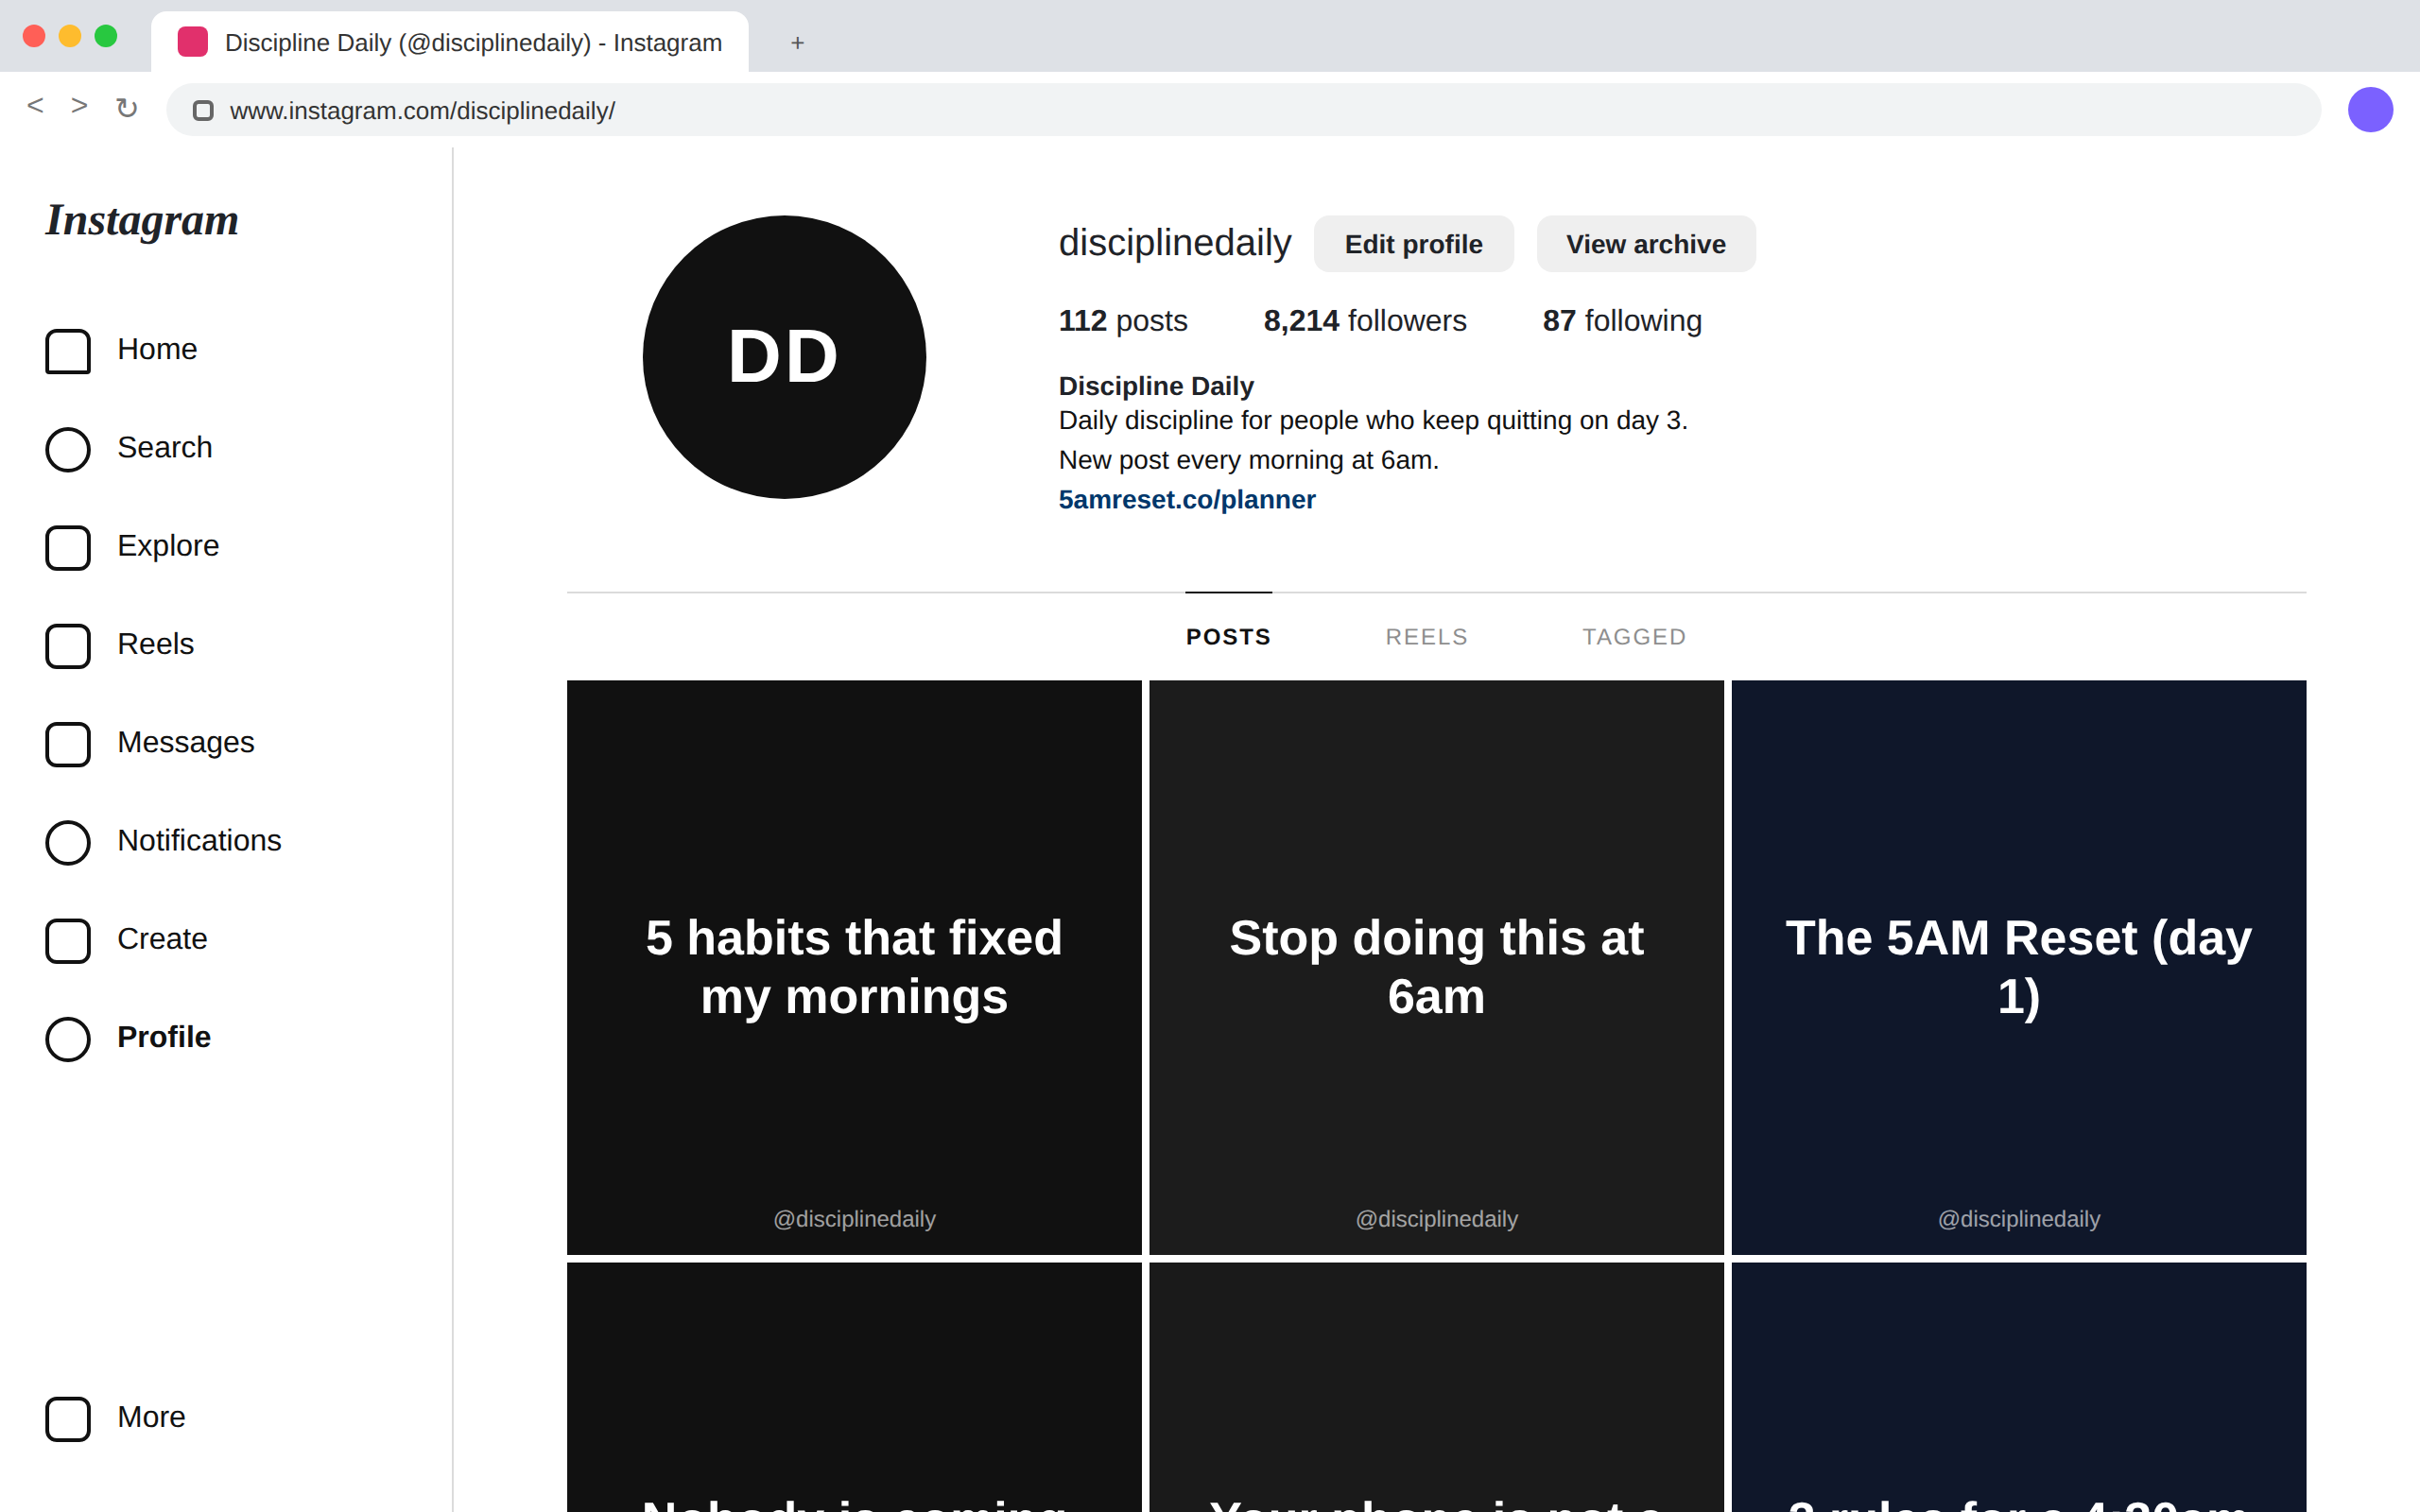Open 'The 5AM Reset (day 1)' post

(x=2018, y=967)
